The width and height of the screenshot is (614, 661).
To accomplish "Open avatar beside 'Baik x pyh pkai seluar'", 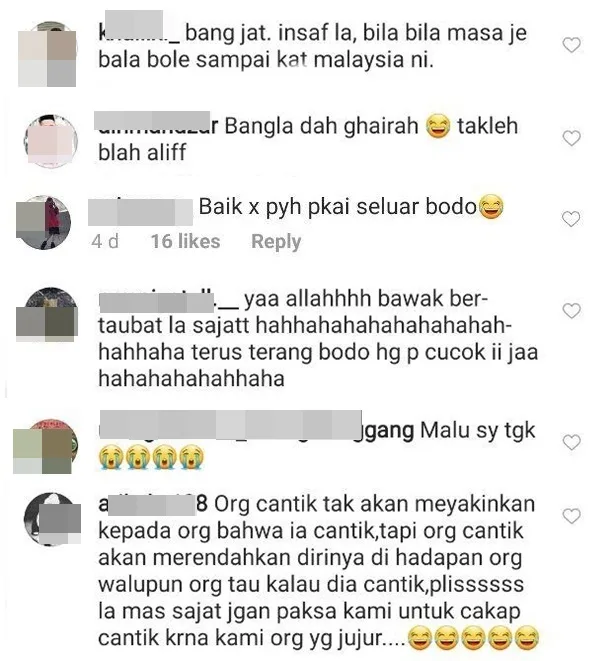I will tap(43, 223).
